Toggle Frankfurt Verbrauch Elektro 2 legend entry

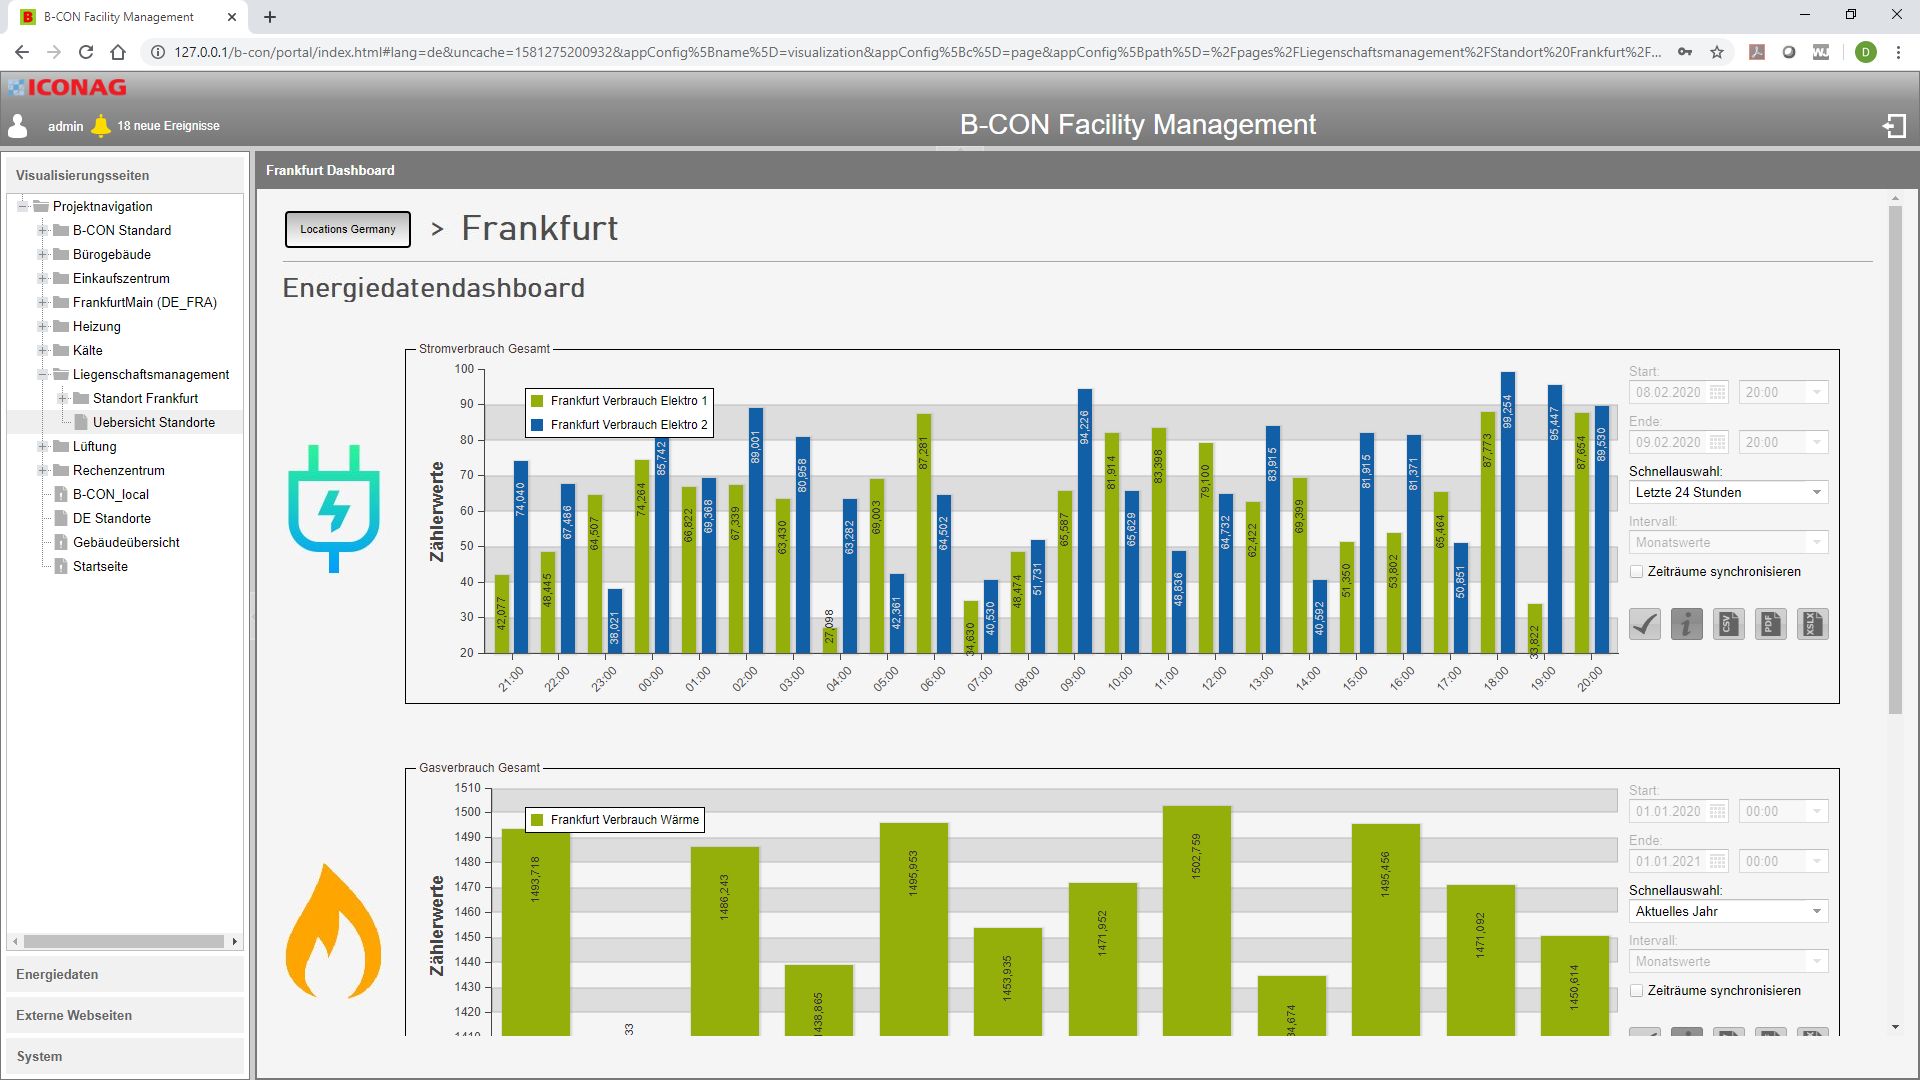click(x=628, y=425)
